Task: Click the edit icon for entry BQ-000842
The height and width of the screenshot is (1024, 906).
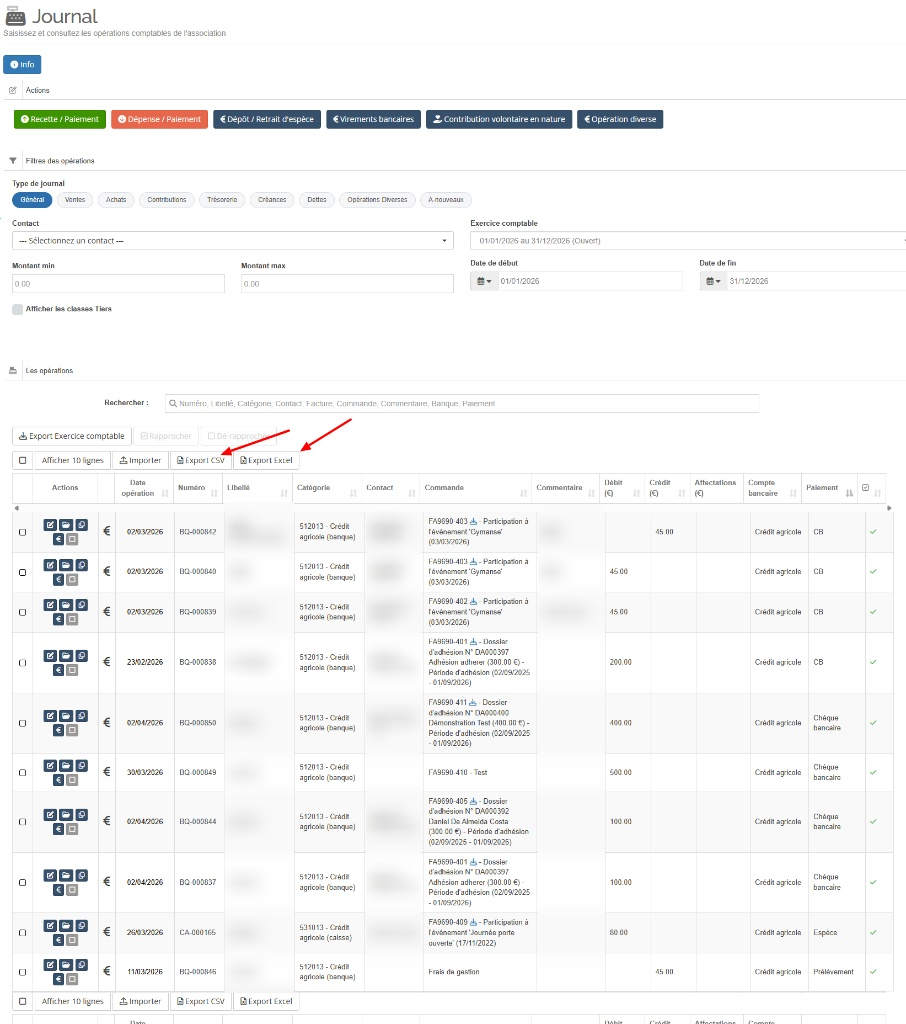Action: pyautogui.click(x=50, y=524)
